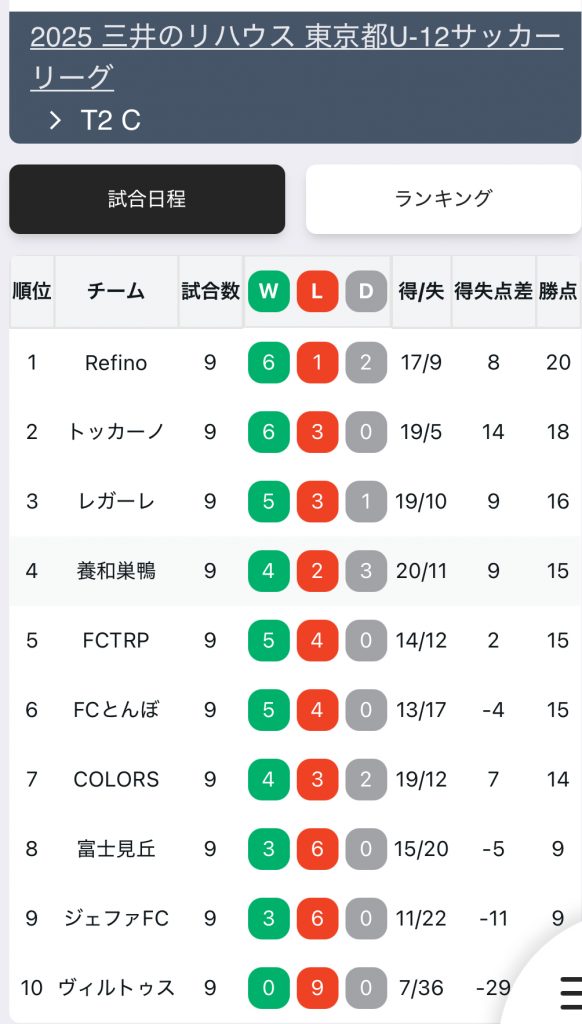Click the 試合数 column header

[x=210, y=291]
